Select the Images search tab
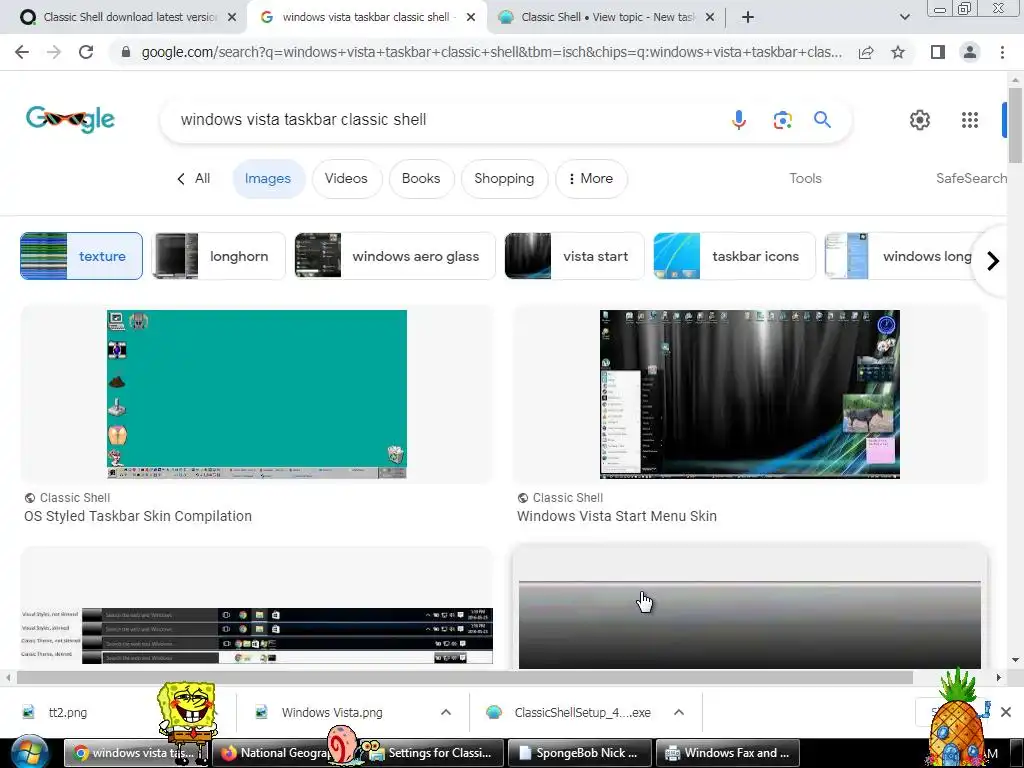 (268, 178)
